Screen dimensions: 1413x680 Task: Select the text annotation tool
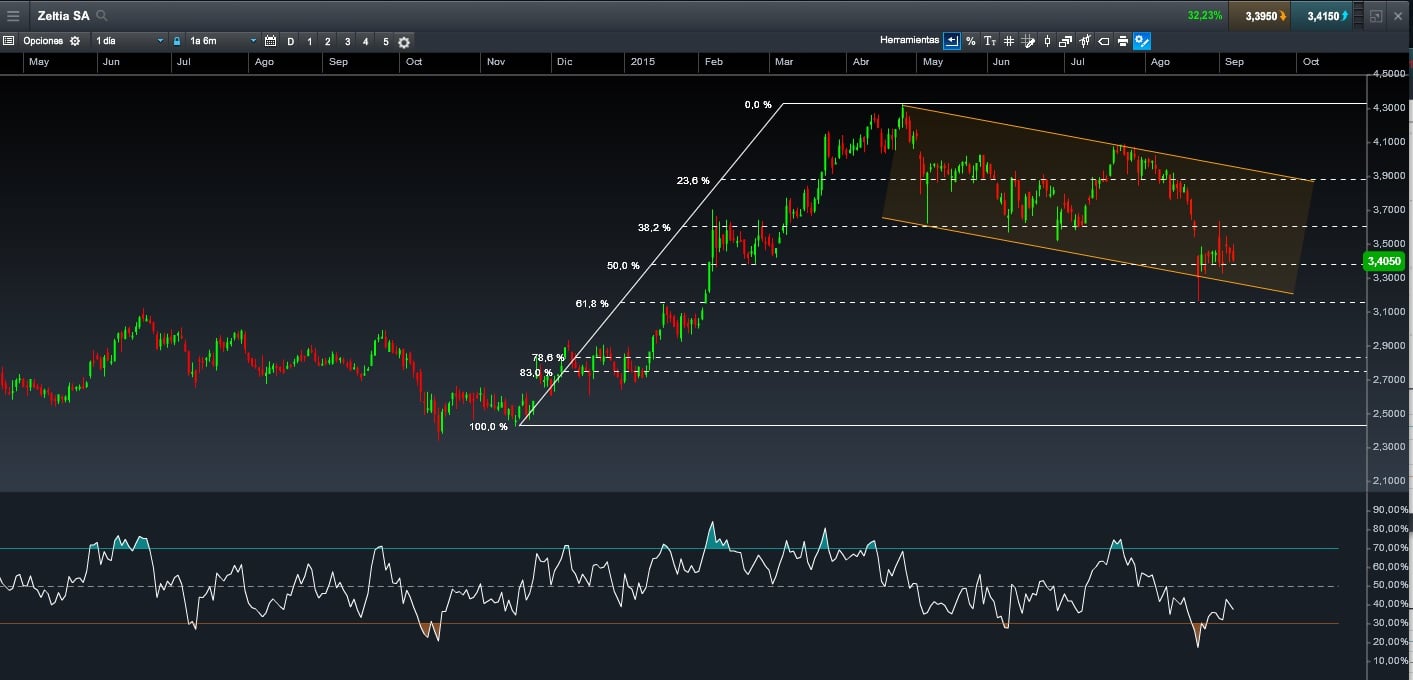[989, 41]
